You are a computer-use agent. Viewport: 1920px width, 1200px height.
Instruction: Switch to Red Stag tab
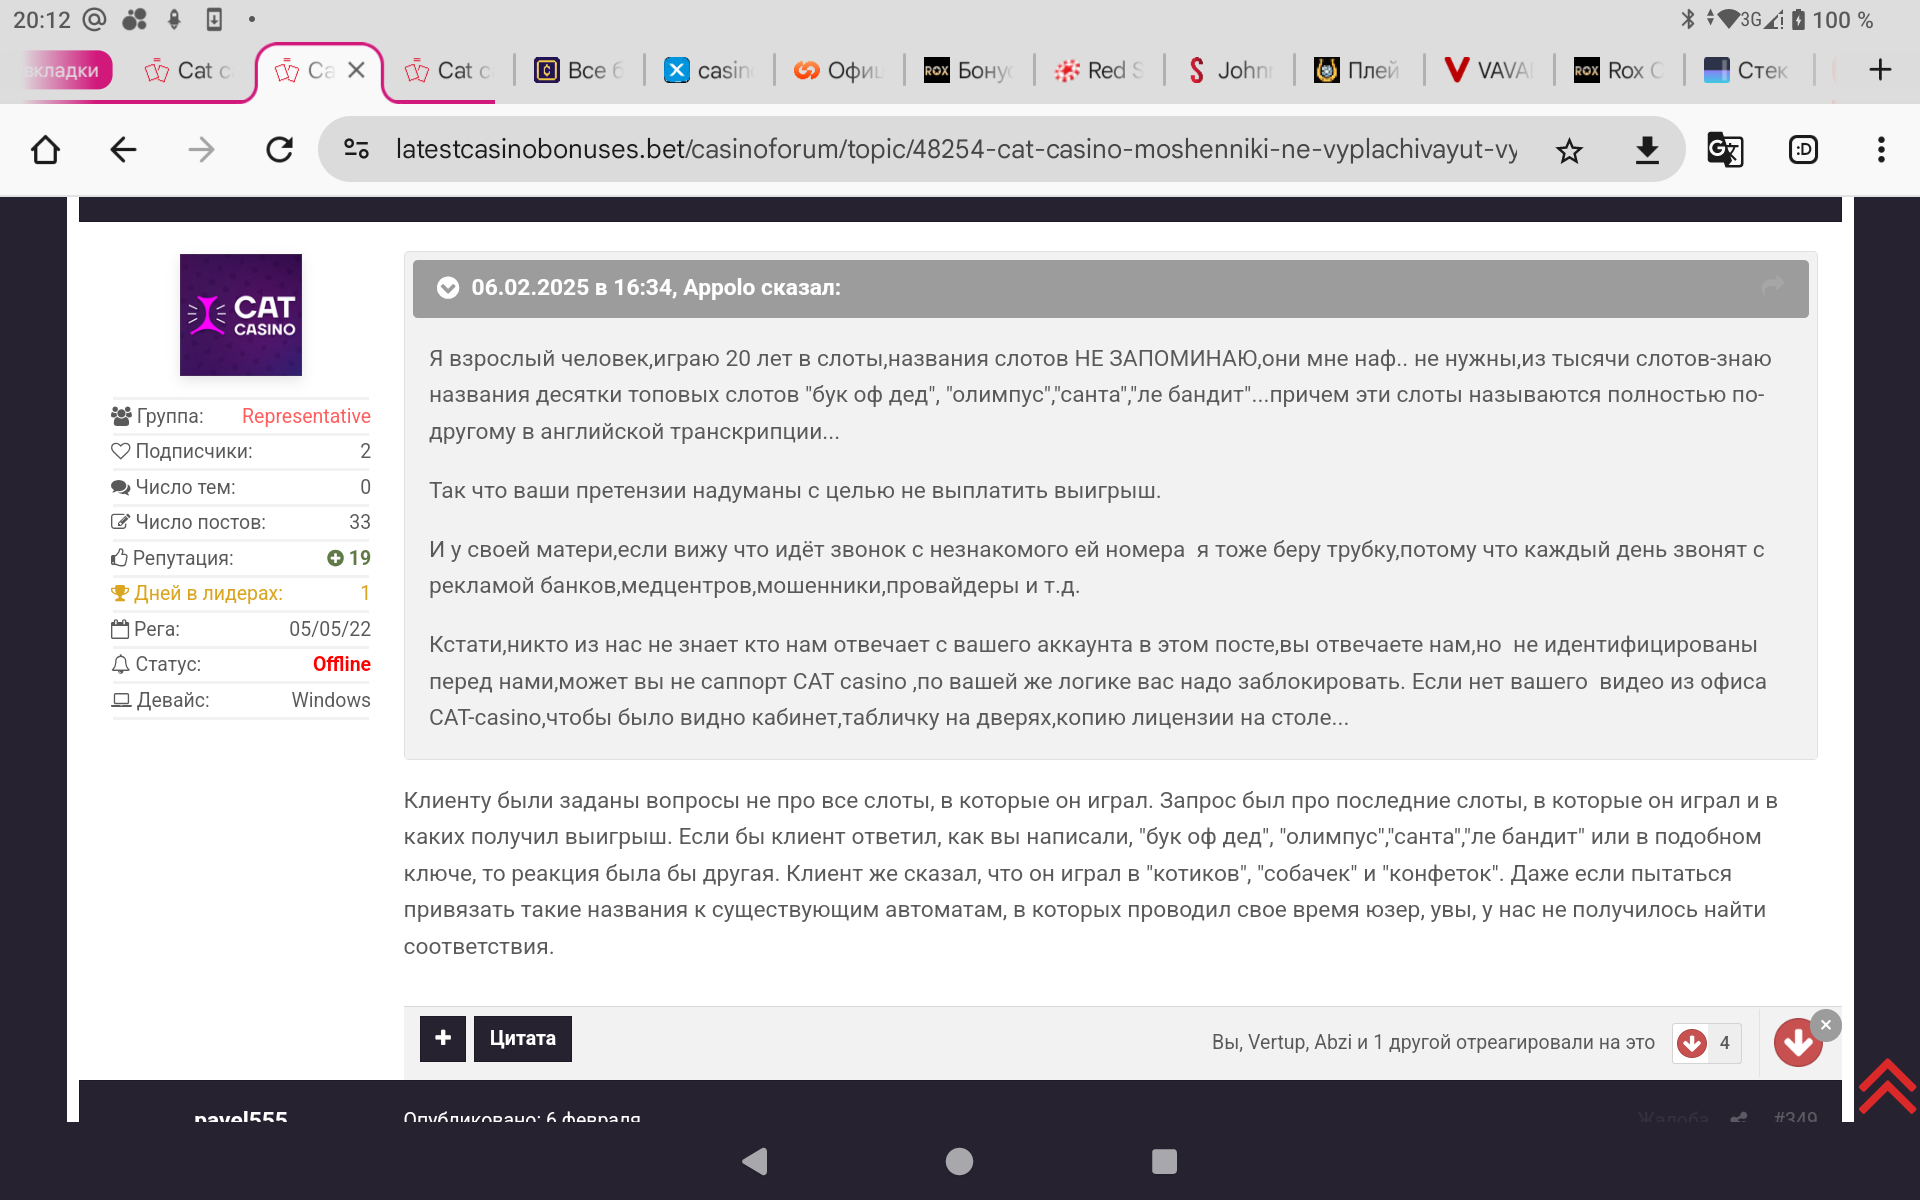[x=1100, y=71]
